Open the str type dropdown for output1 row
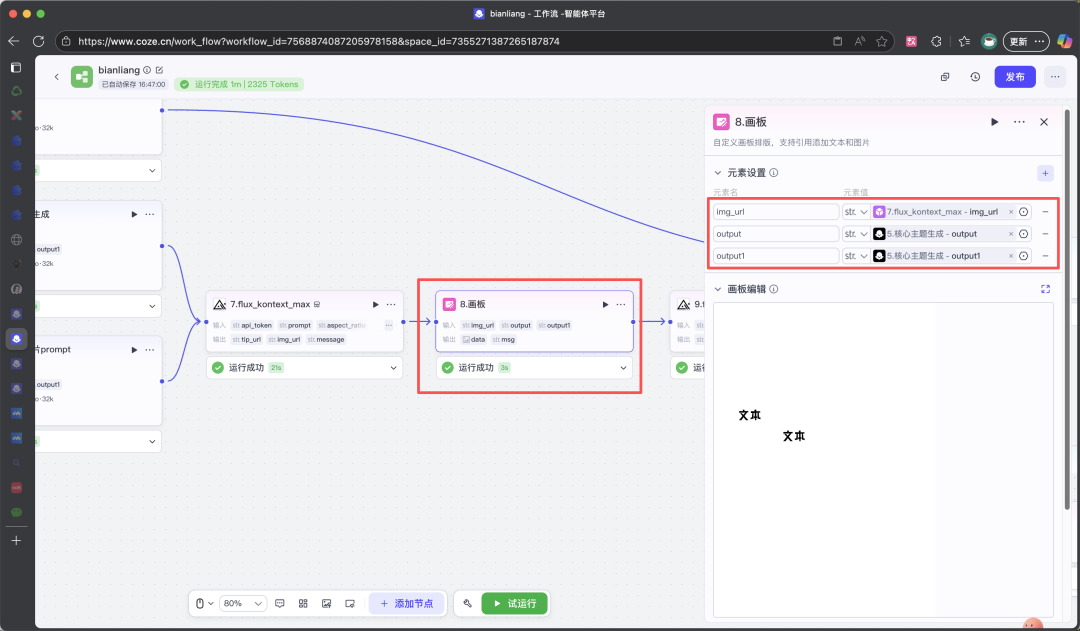 tap(856, 256)
